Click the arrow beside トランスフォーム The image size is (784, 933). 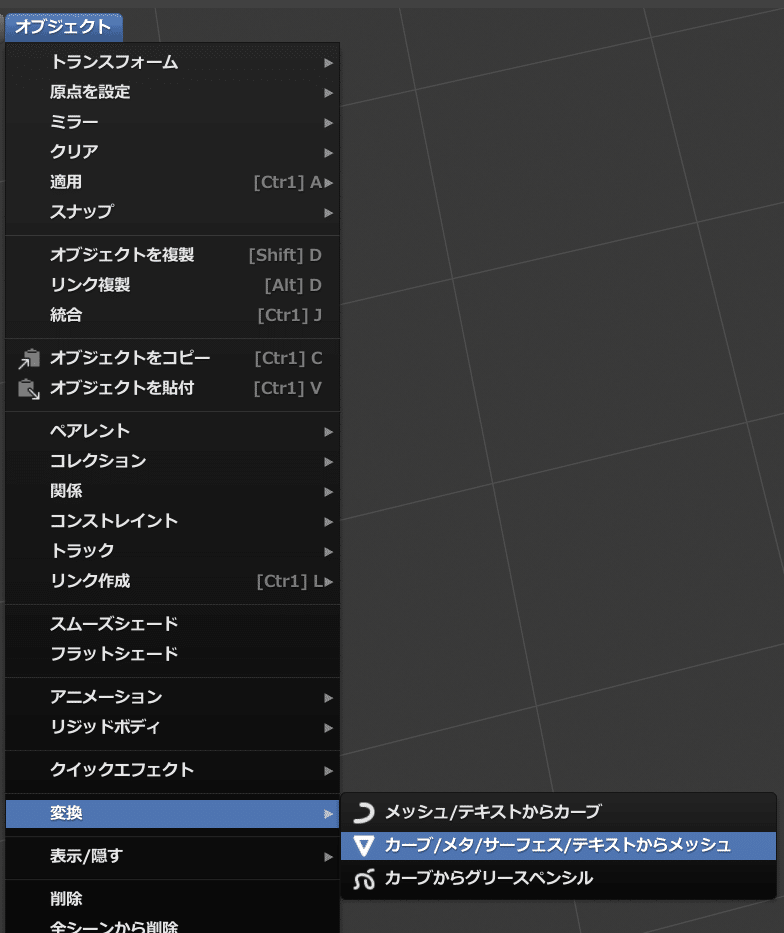point(328,63)
